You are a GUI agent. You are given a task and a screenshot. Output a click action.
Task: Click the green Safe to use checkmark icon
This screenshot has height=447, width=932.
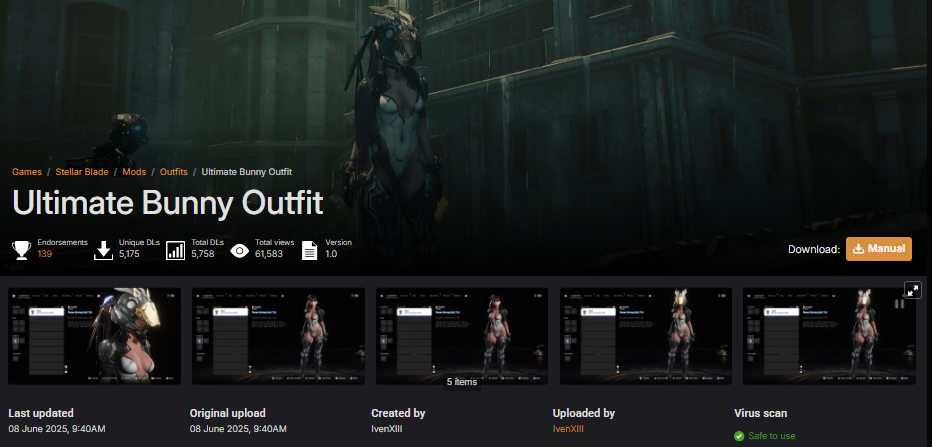(739, 436)
